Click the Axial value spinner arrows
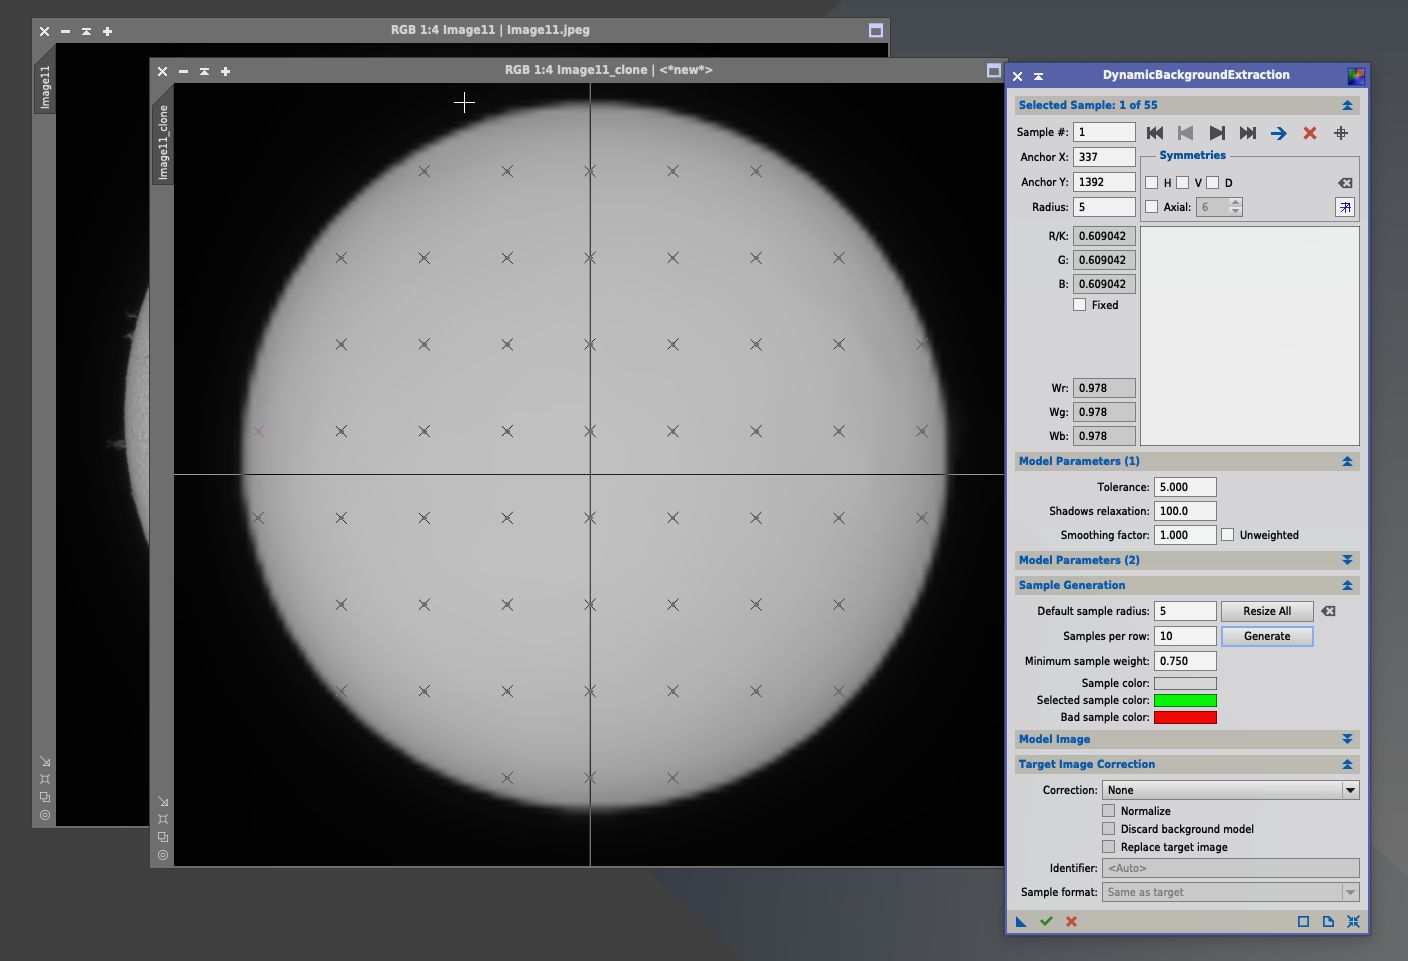Viewport: 1408px width, 961px height. click(1236, 207)
